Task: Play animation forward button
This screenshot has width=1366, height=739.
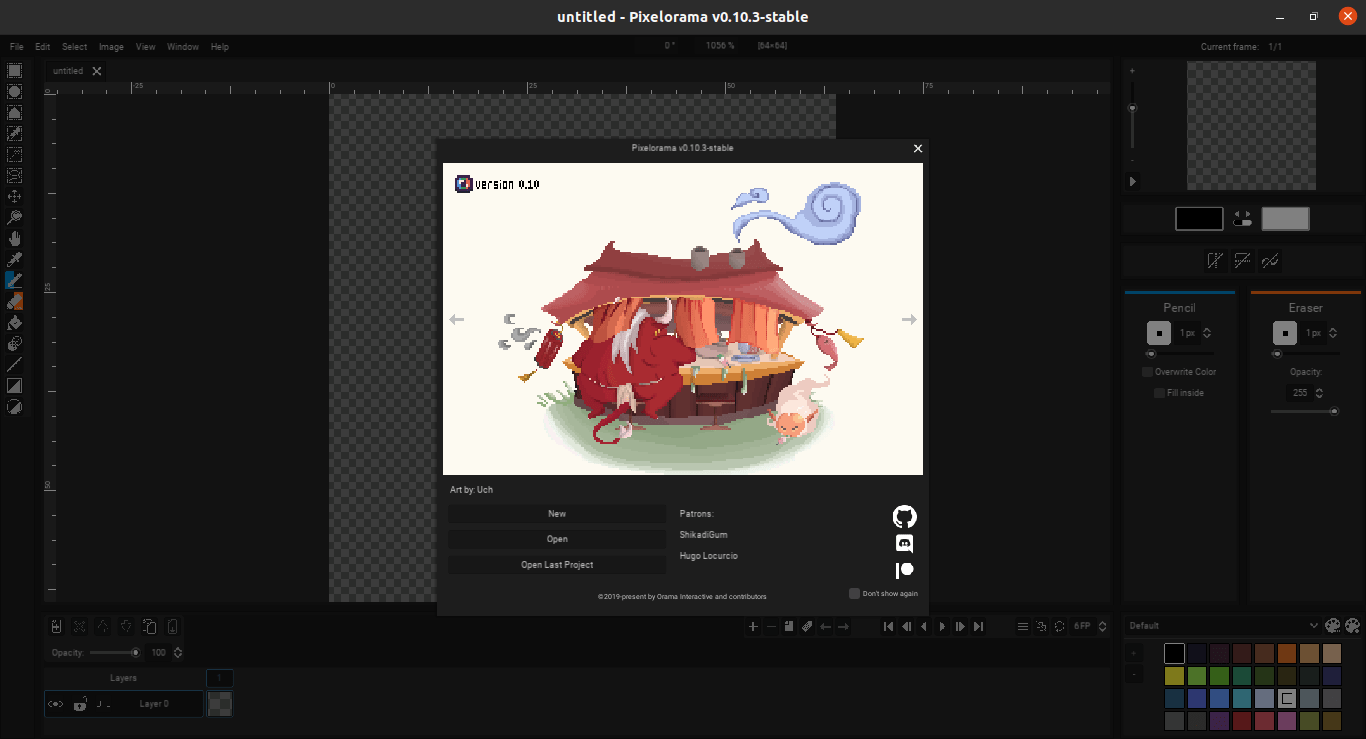Action: [942, 627]
